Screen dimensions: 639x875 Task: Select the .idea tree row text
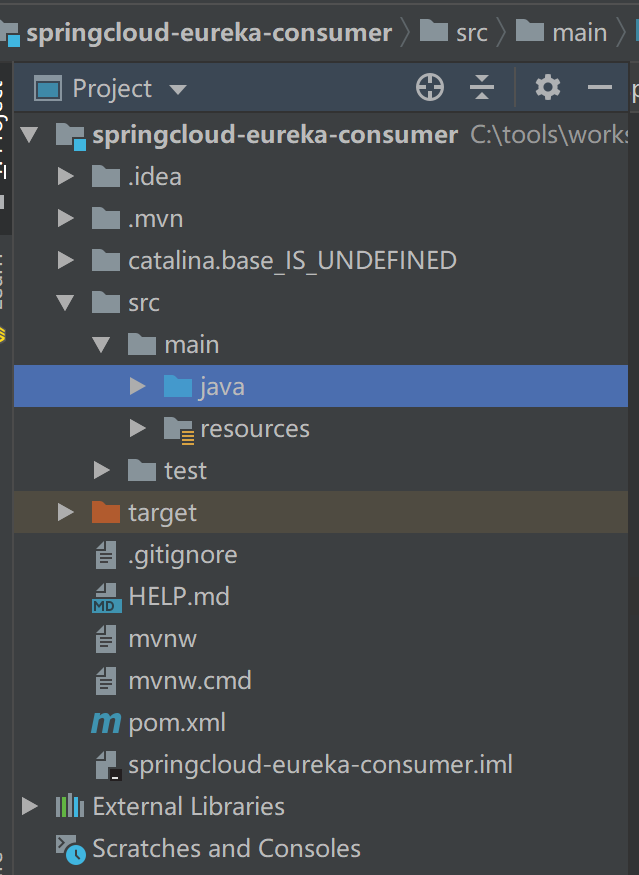click(x=155, y=177)
